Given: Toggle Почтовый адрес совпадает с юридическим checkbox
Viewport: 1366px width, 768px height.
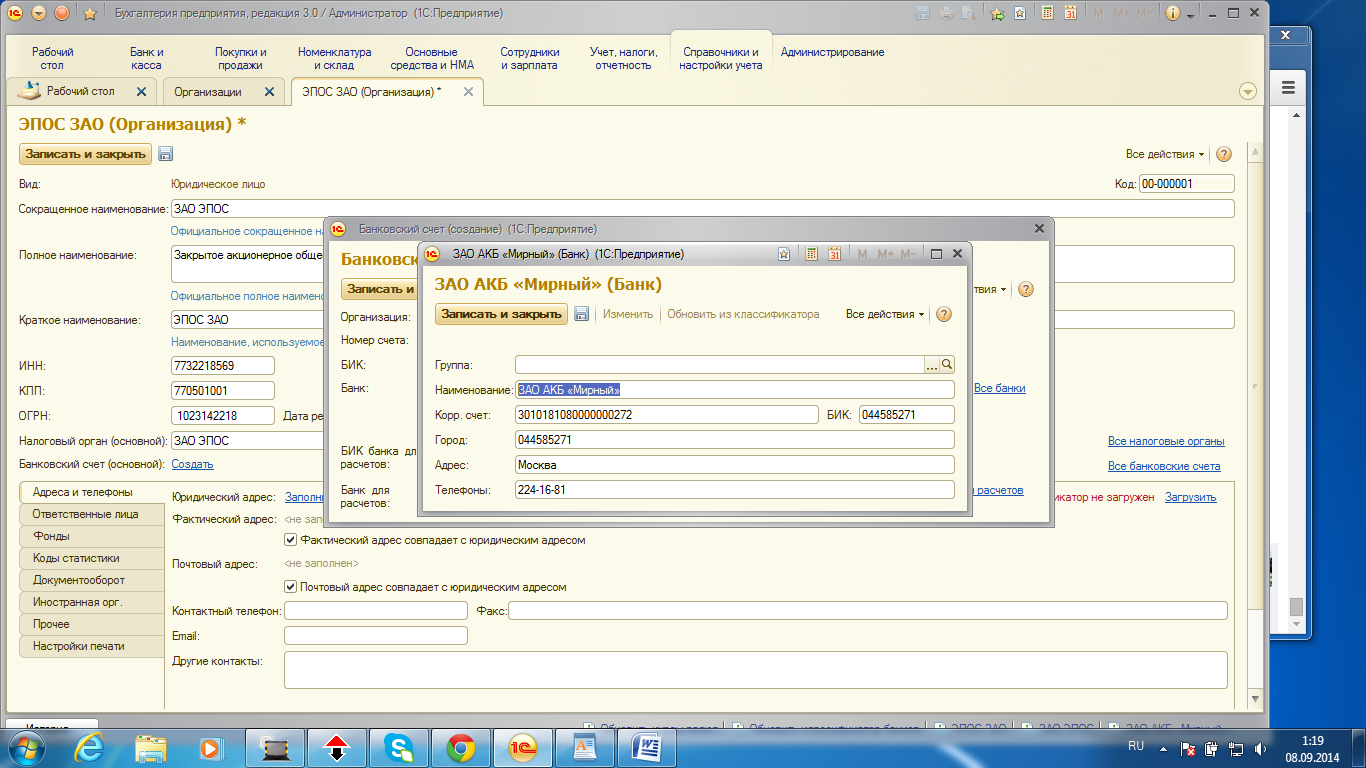Looking at the screenshot, I should click(291, 587).
